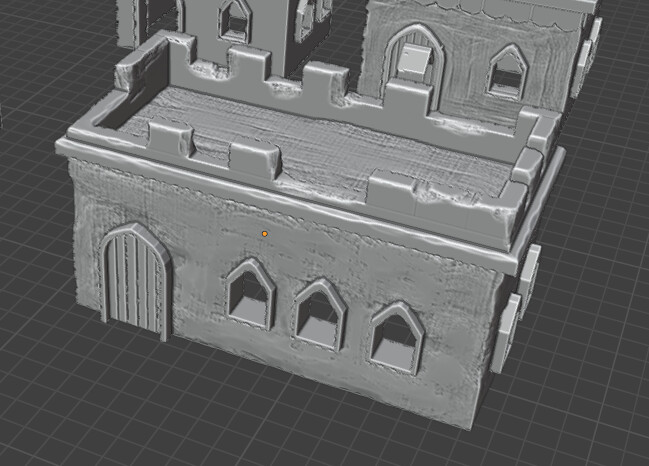The height and width of the screenshot is (466, 649).
Task: Click the center rear battlement merlon
Action: (x=321, y=82)
